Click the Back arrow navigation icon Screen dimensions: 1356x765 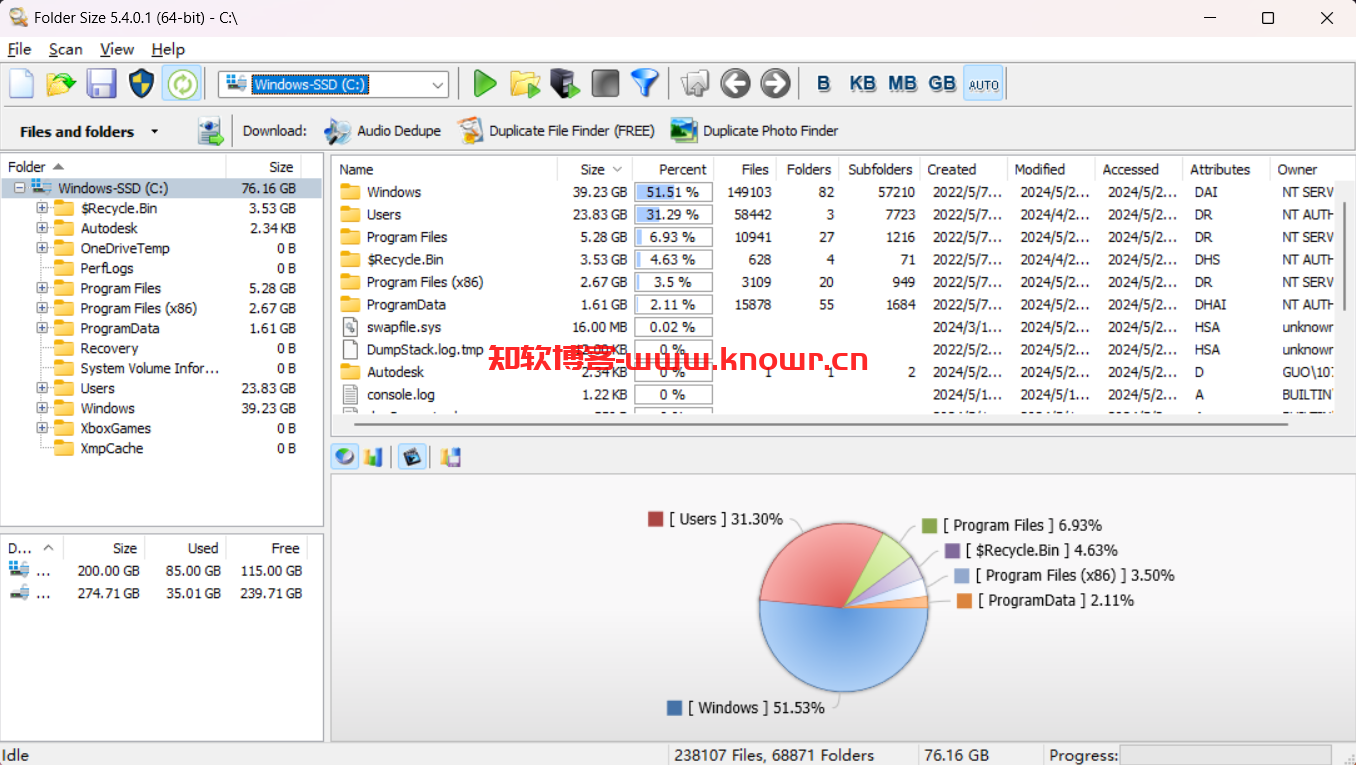735,84
